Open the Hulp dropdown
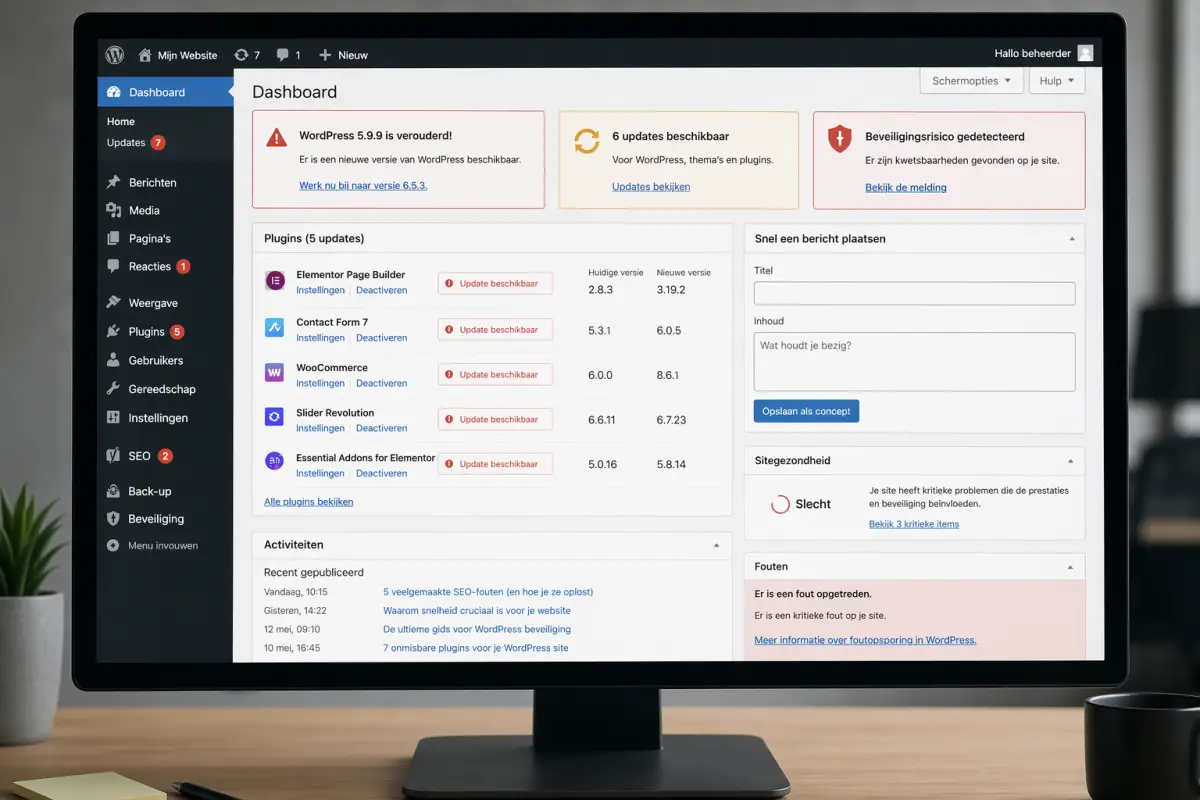Viewport: 1200px width, 800px height. pos(1057,81)
